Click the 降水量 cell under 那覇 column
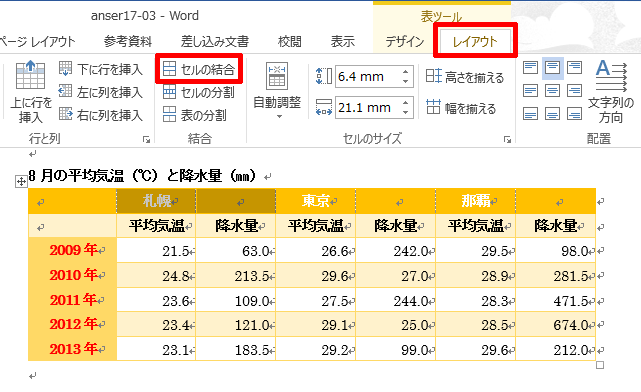641x392 pixels. point(556,226)
